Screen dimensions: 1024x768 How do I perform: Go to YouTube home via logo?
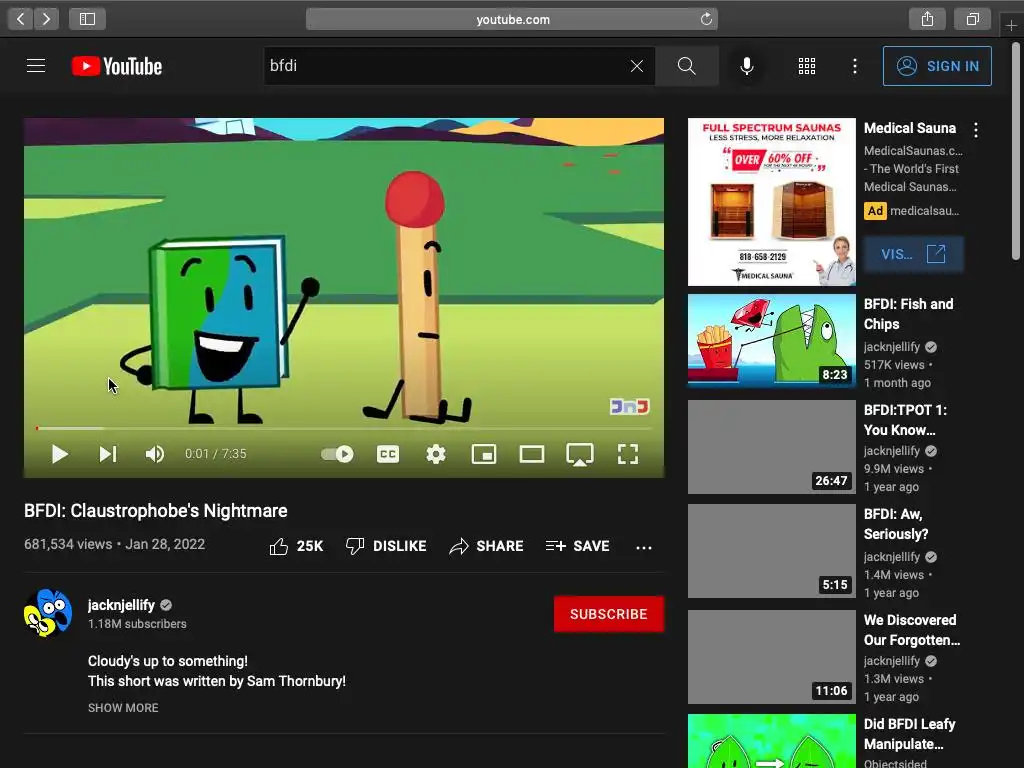pos(117,66)
